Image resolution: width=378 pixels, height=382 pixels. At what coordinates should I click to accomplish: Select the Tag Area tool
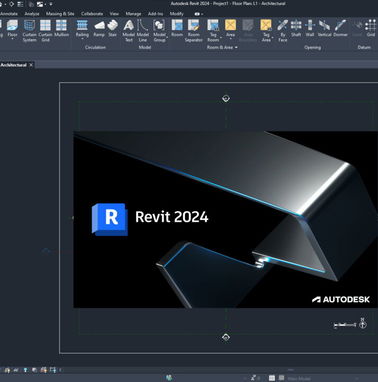[266, 31]
